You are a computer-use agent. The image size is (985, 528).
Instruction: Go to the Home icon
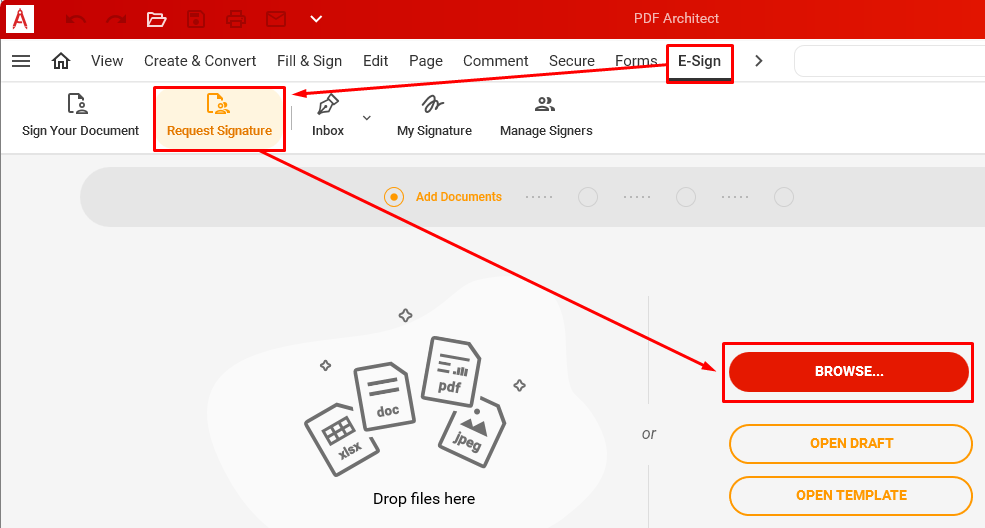61,61
